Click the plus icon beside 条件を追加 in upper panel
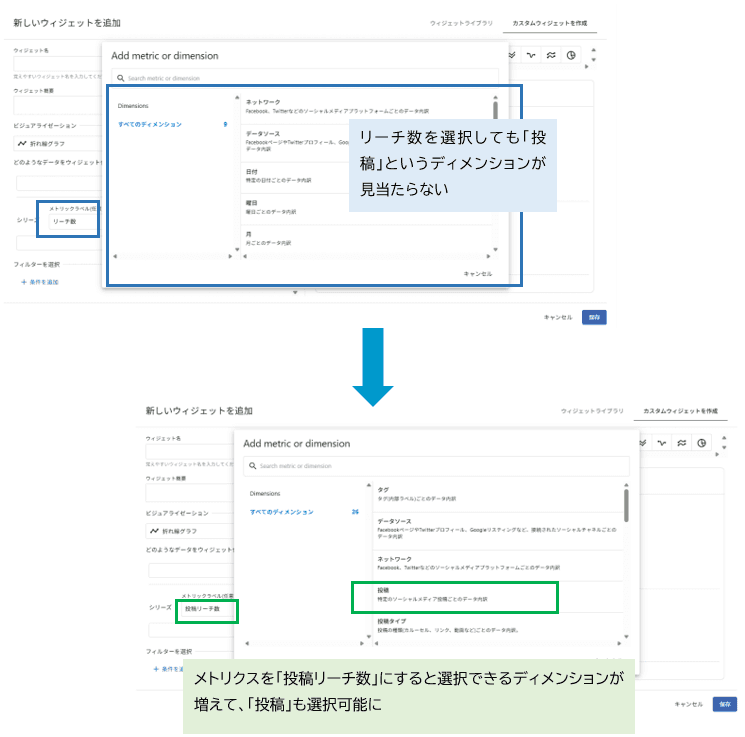The height and width of the screenshot is (737, 745). coord(24,282)
